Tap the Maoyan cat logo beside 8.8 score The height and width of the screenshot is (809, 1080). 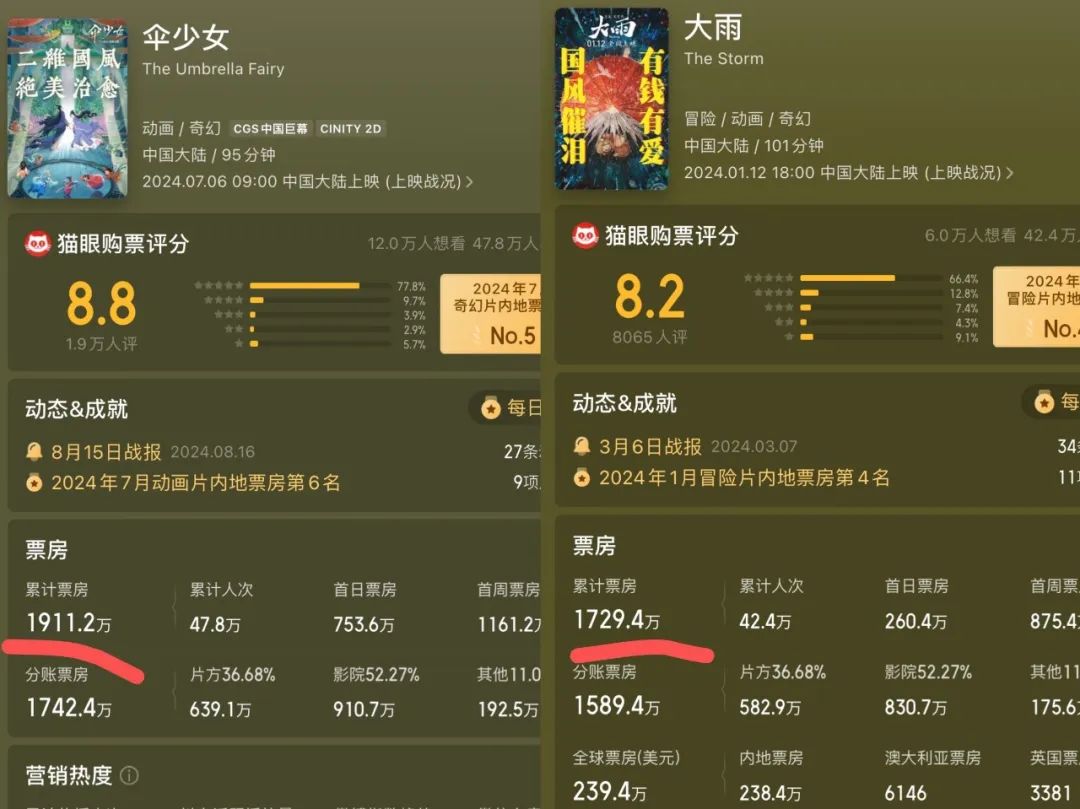tap(38, 244)
